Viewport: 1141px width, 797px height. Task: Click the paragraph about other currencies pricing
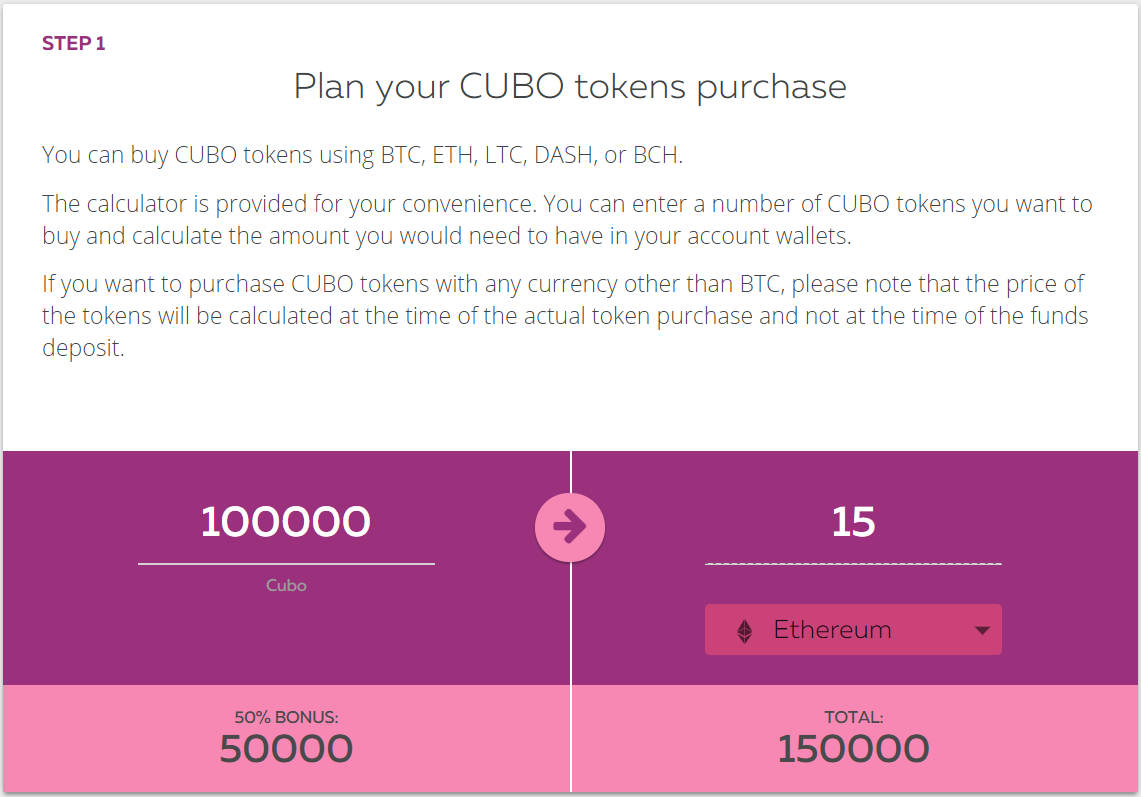[x=565, y=315]
